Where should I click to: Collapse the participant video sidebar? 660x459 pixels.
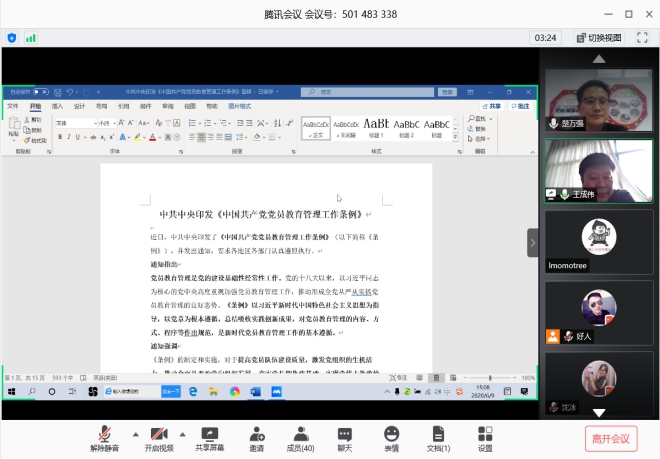(x=533, y=242)
